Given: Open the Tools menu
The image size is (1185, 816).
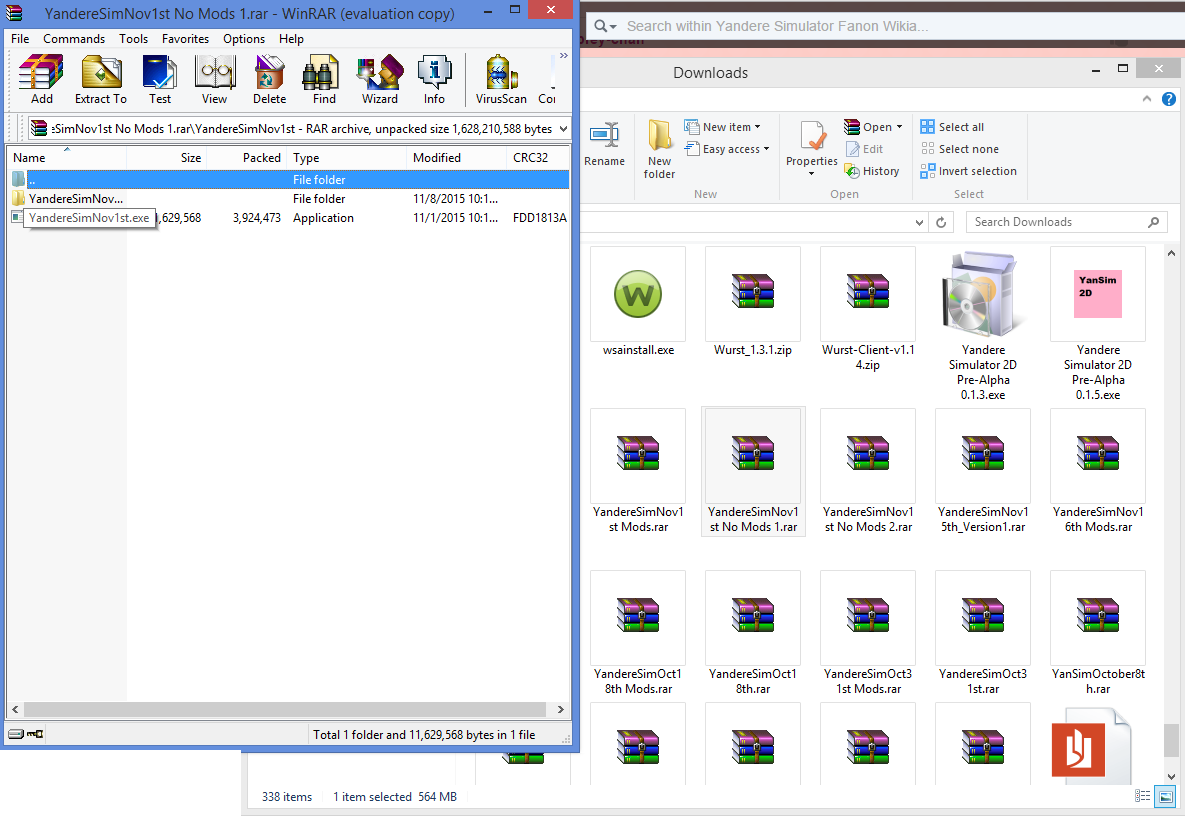Looking at the screenshot, I should [133, 39].
